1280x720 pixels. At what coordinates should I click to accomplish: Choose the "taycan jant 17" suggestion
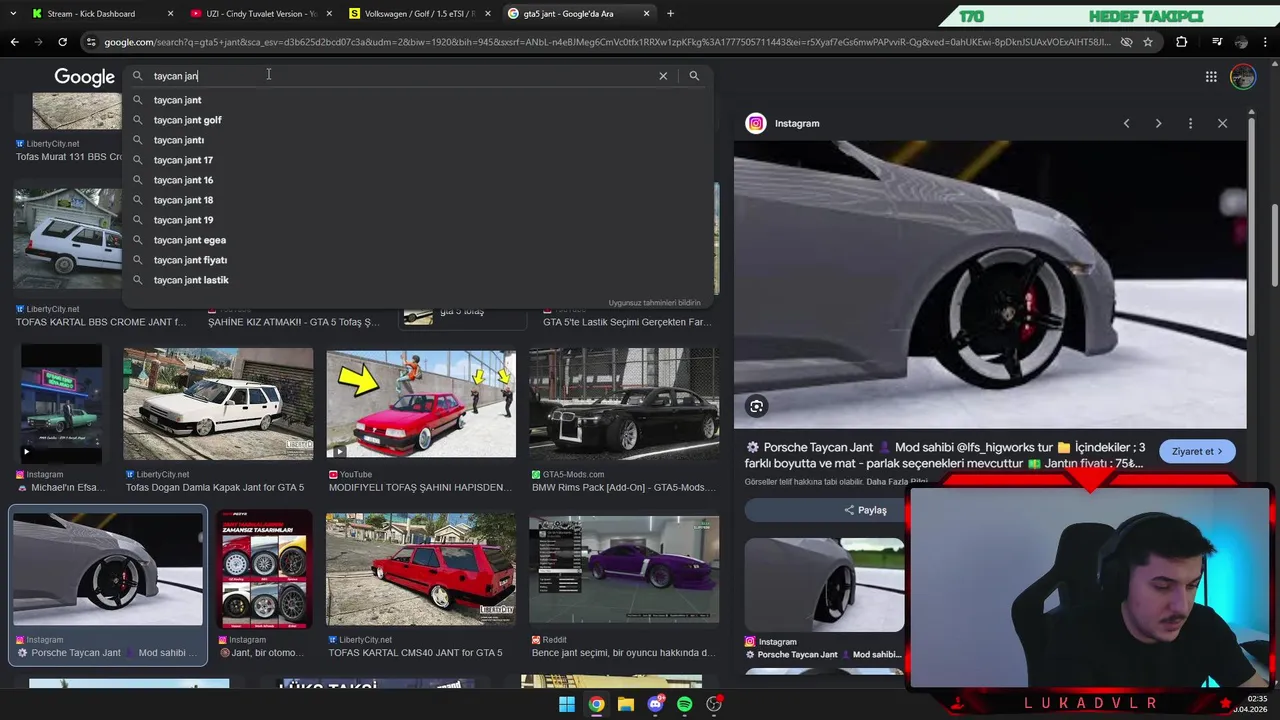(x=418, y=160)
